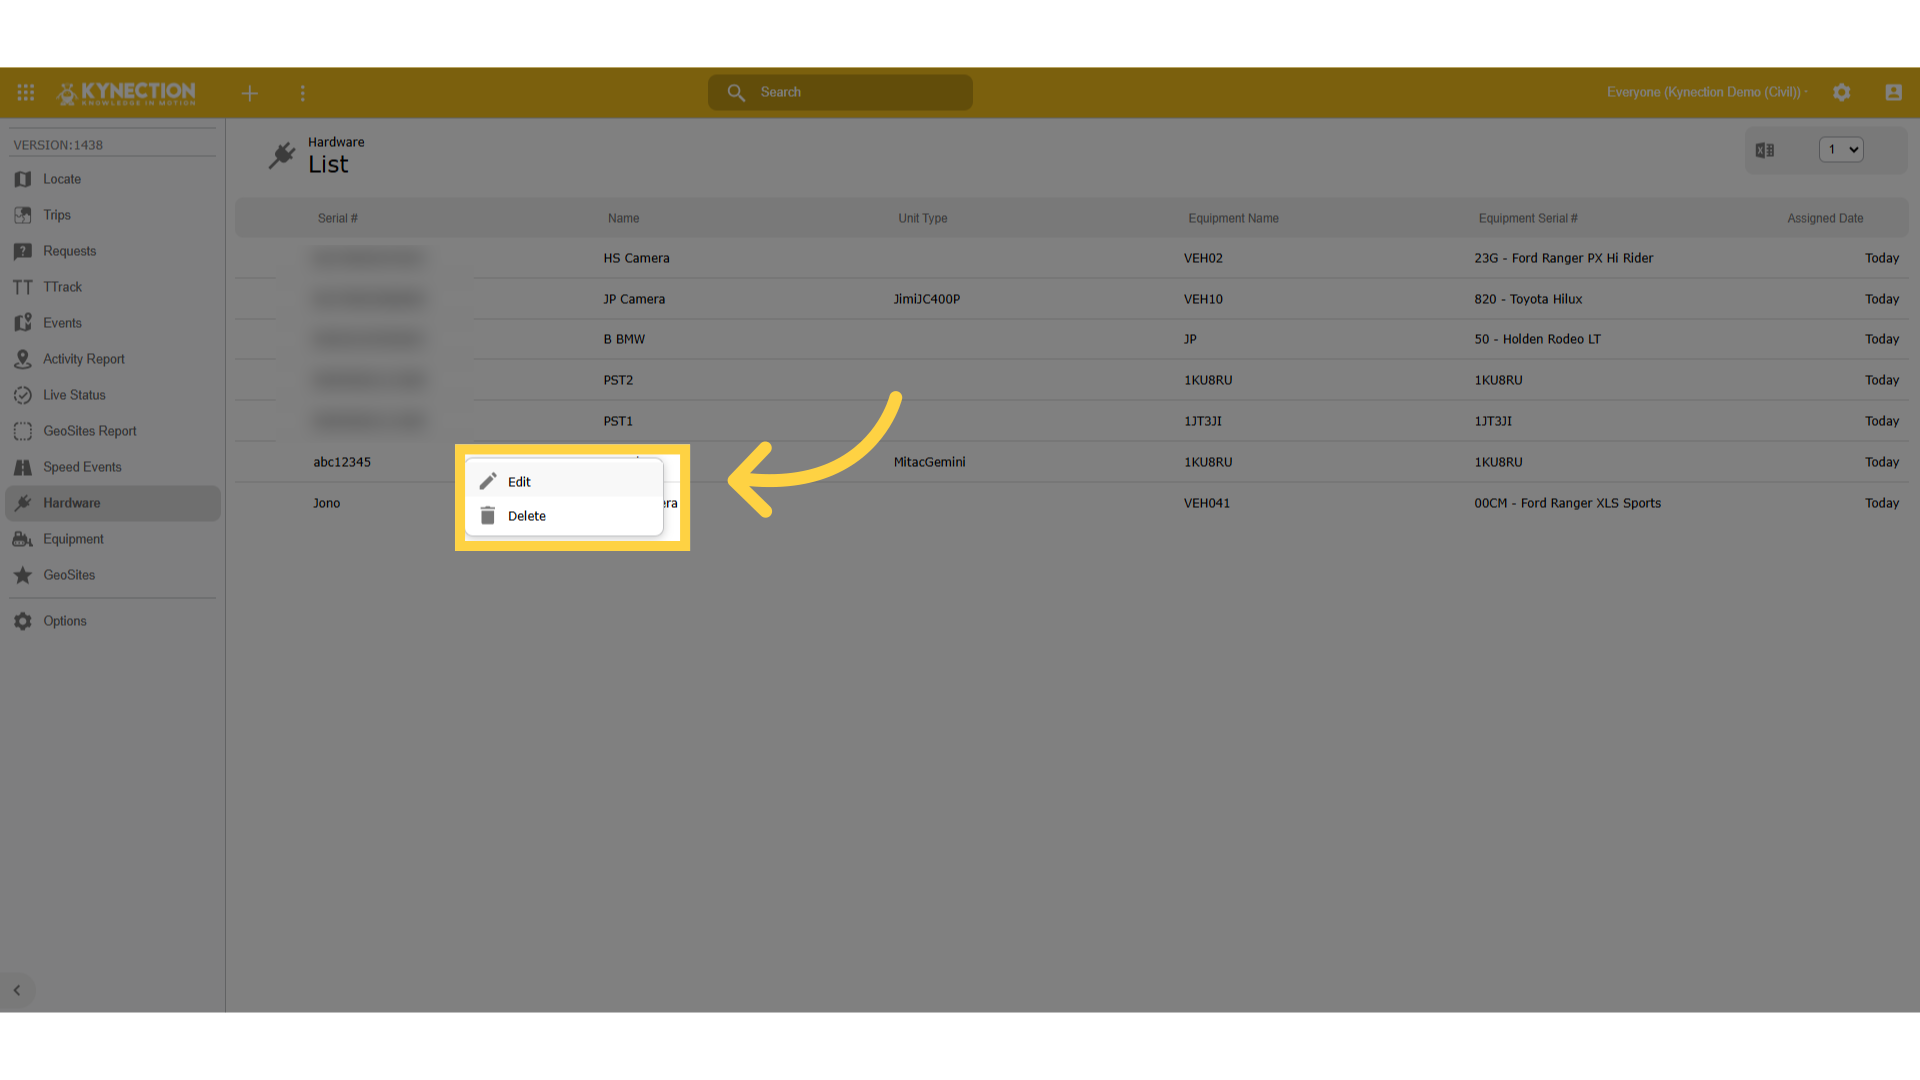The height and width of the screenshot is (1080, 1920).
Task: Click 23G - Ford Ranger PX Hi Rider
Action: (x=1563, y=258)
